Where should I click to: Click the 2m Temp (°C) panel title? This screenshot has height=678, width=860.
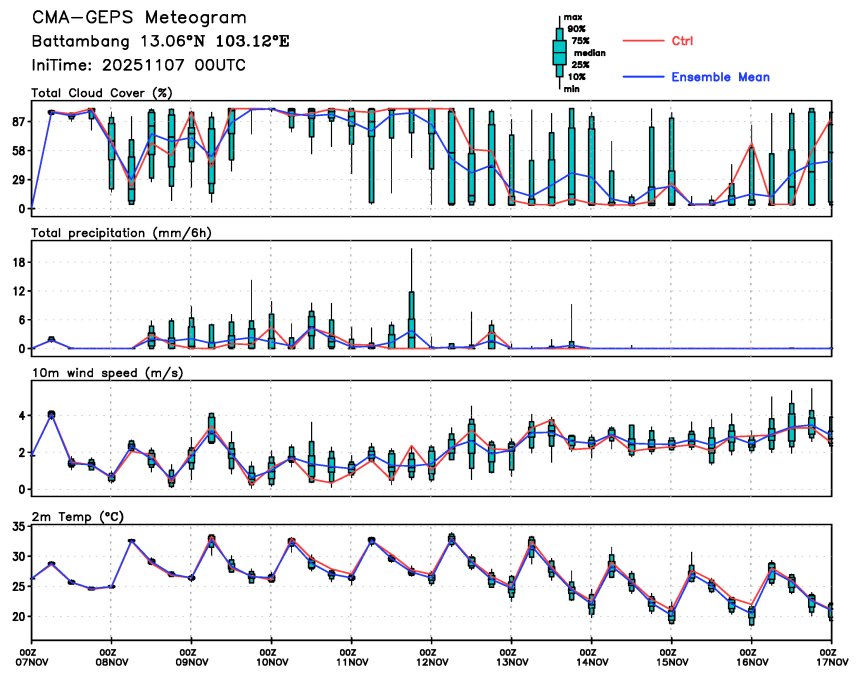[78, 517]
